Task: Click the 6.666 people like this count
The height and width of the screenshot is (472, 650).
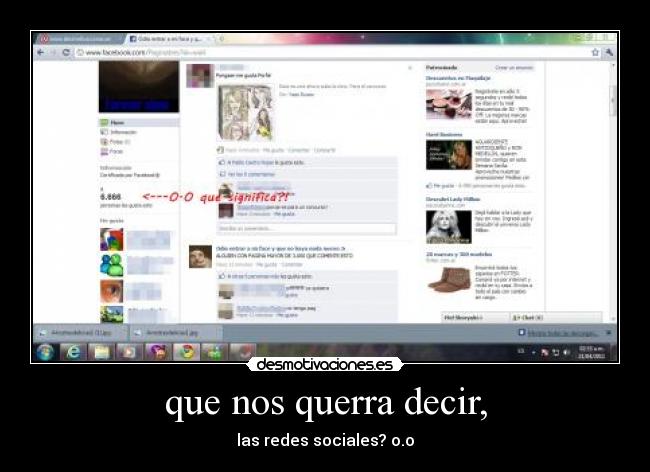Action: 111,196
